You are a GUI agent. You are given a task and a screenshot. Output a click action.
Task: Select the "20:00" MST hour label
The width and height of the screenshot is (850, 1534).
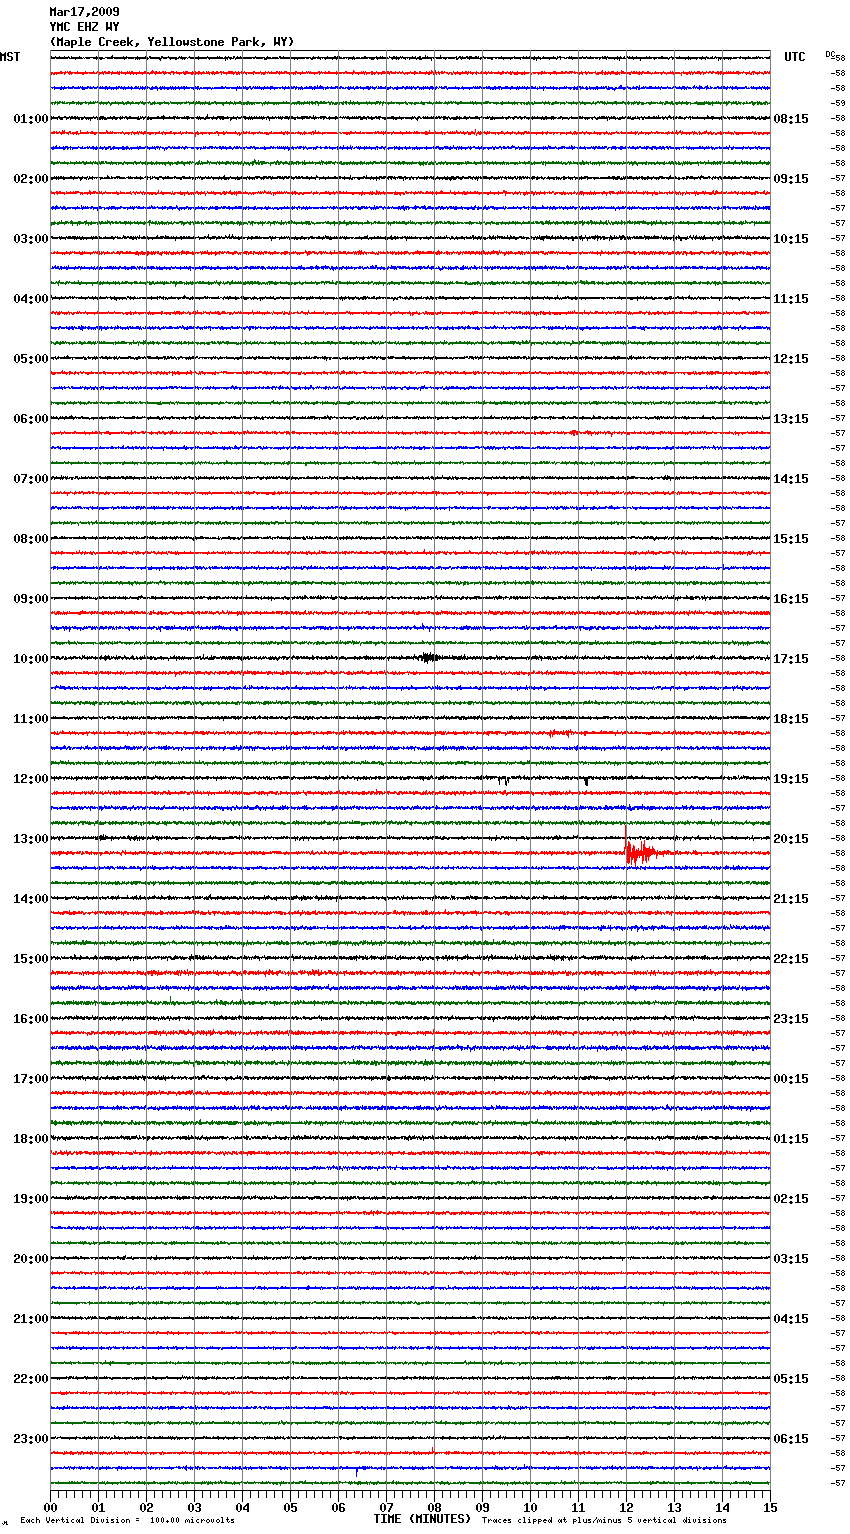click(31, 1259)
